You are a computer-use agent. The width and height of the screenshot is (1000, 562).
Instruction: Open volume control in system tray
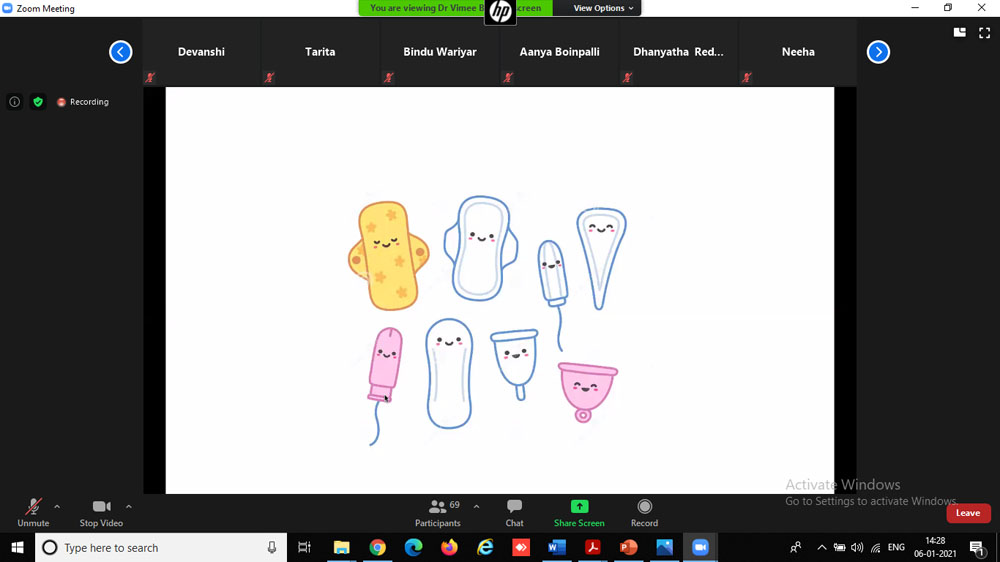click(x=857, y=547)
